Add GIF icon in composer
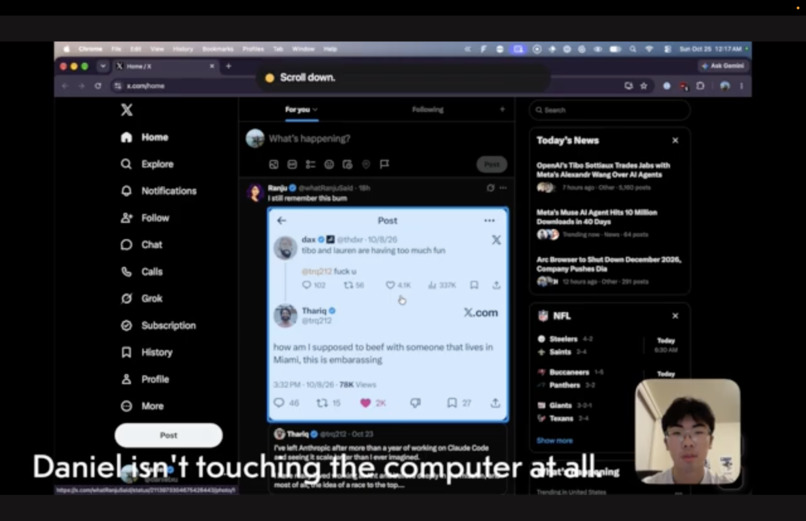The width and height of the screenshot is (806, 521). [x=292, y=164]
